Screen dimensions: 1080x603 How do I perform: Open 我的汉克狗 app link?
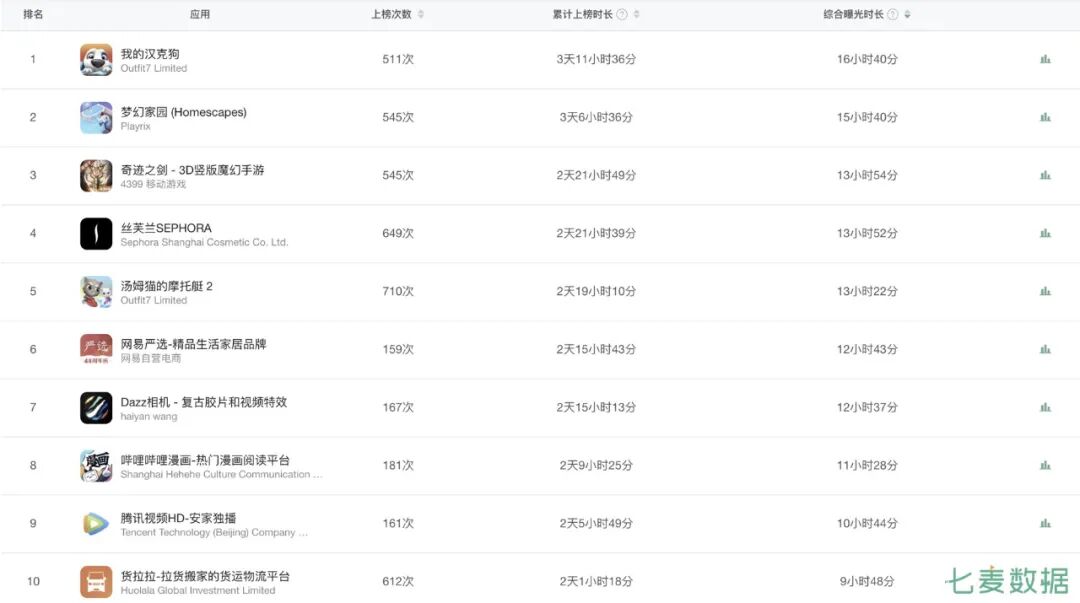click(150, 54)
